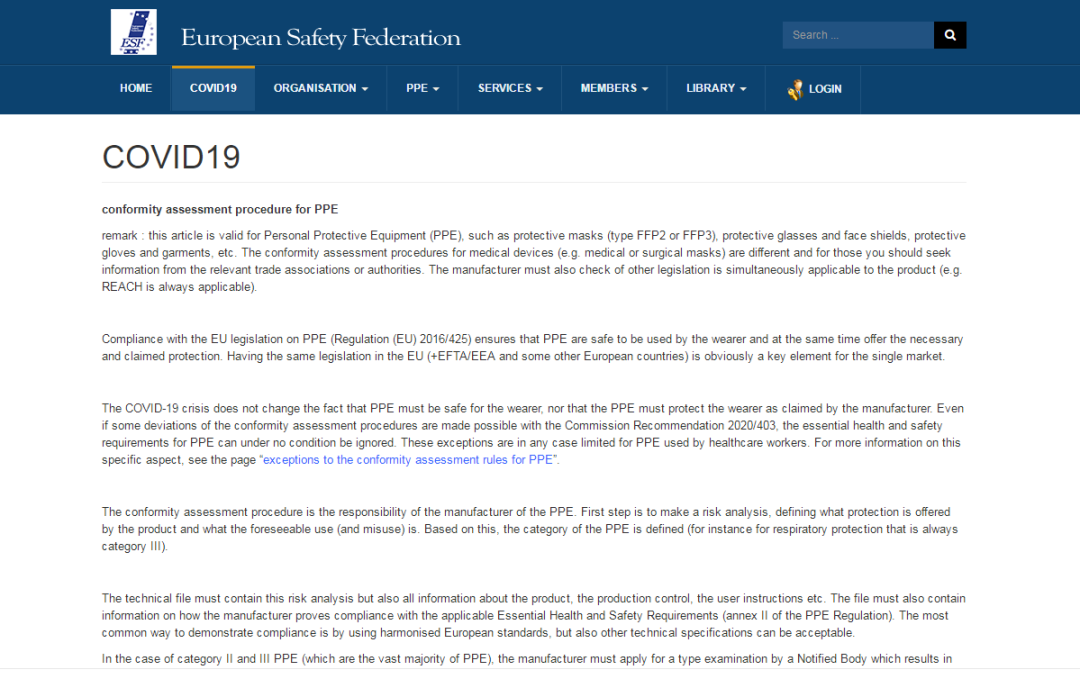
Task: Click the caret arrow next to PPE
Action: (437, 89)
